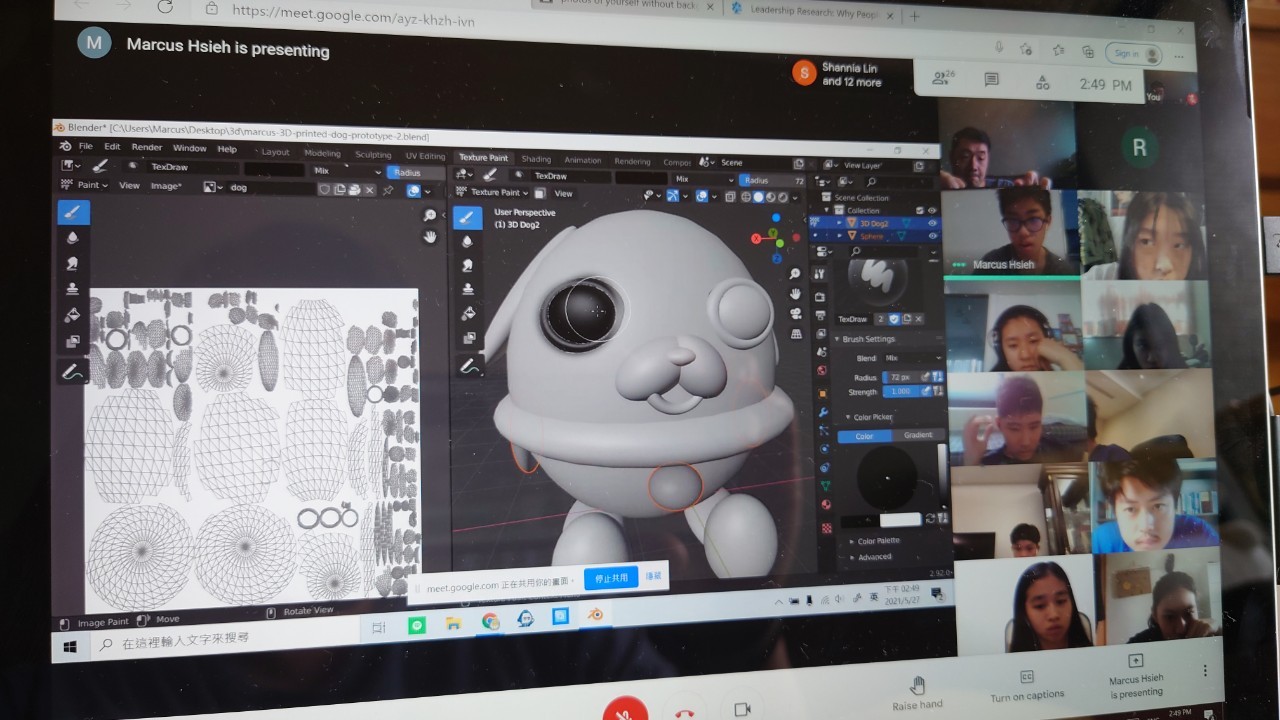Viewport: 1280px width, 720px height.
Task: Open the Render menu
Action: coord(146,147)
